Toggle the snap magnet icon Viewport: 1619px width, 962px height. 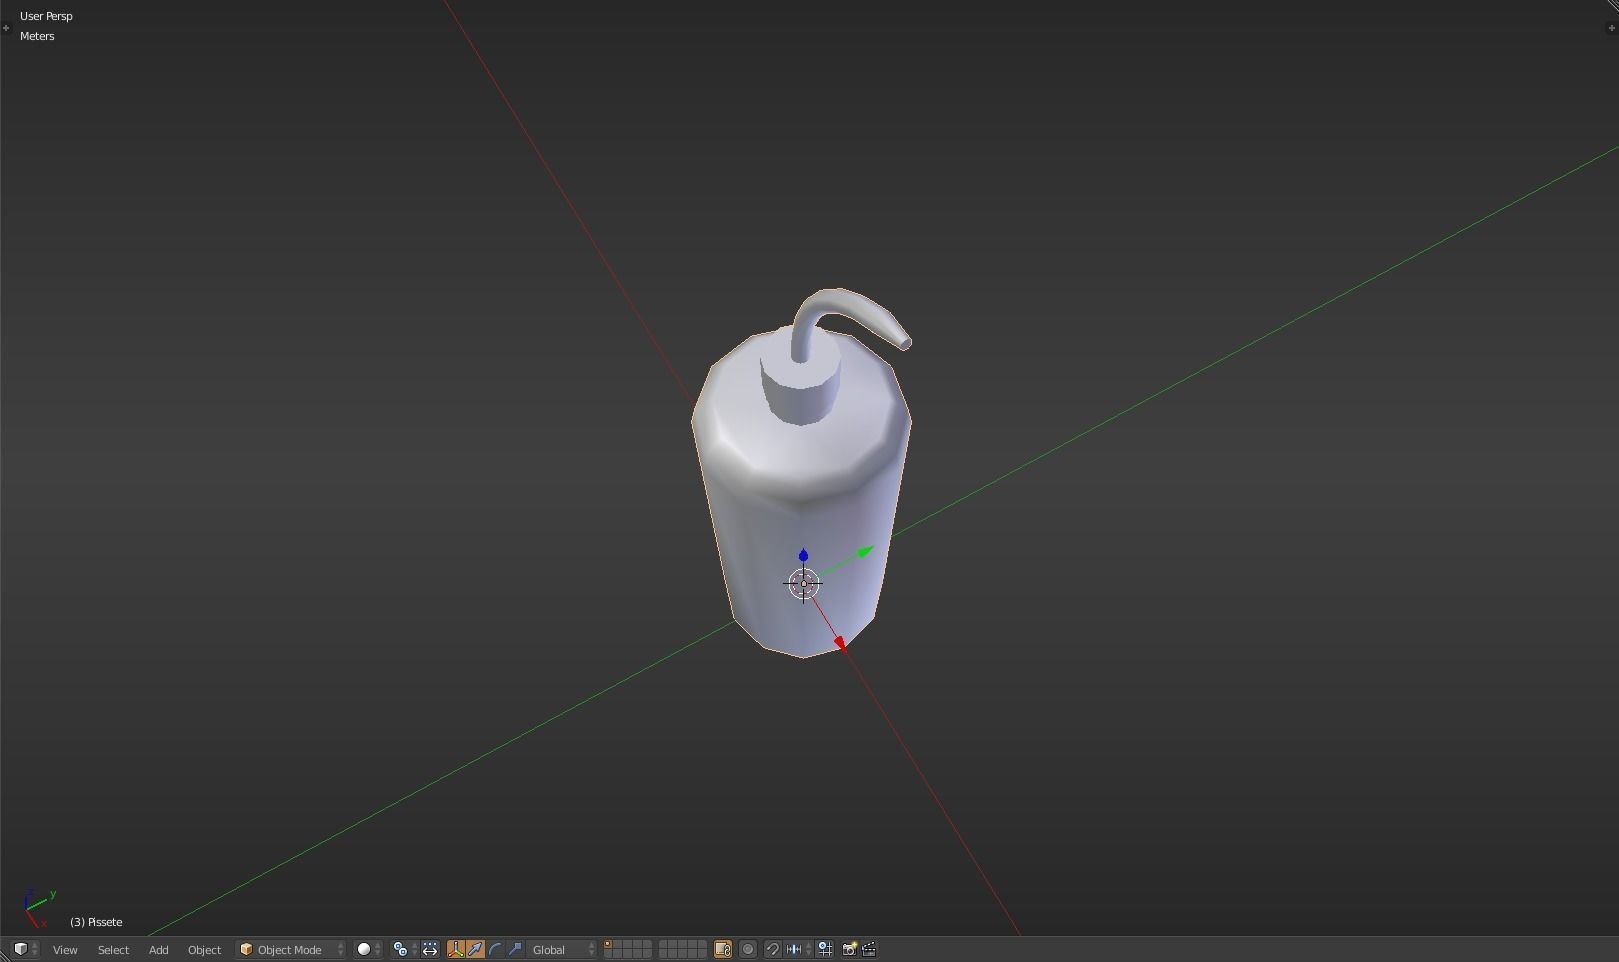[x=773, y=949]
